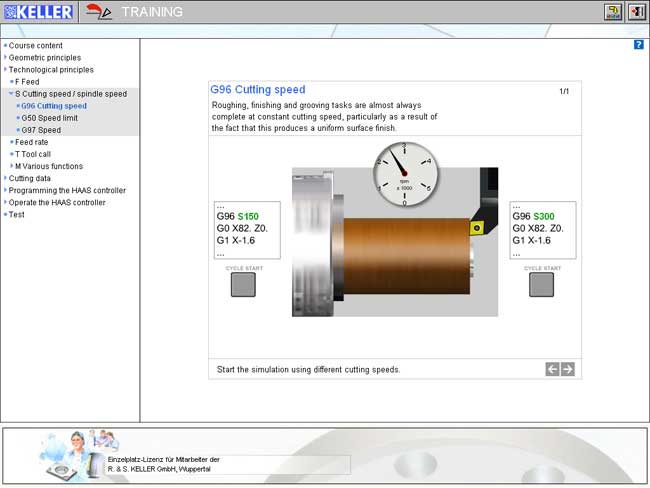Open Course content in the tree
Image resolution: width=650 pixels, height=488 pixels.
36,45
